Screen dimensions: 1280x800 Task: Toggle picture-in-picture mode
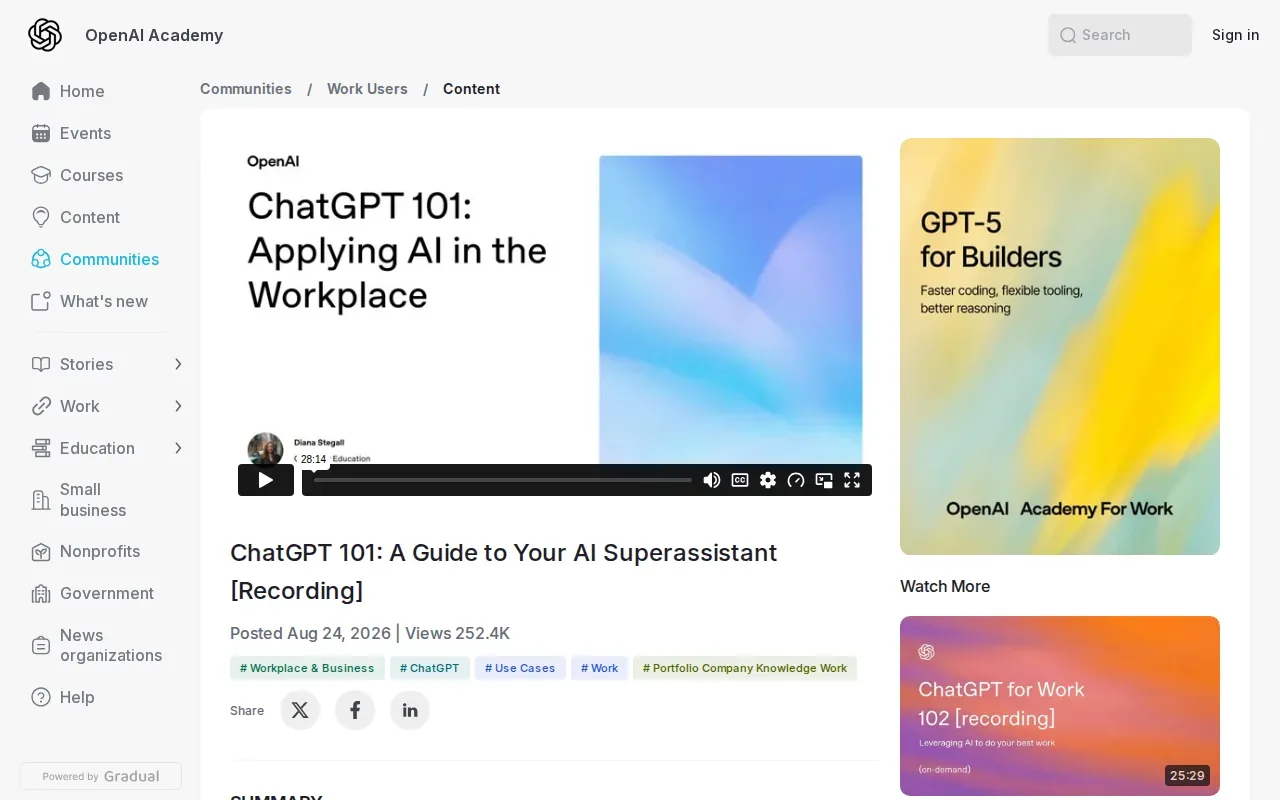point(824,480)
